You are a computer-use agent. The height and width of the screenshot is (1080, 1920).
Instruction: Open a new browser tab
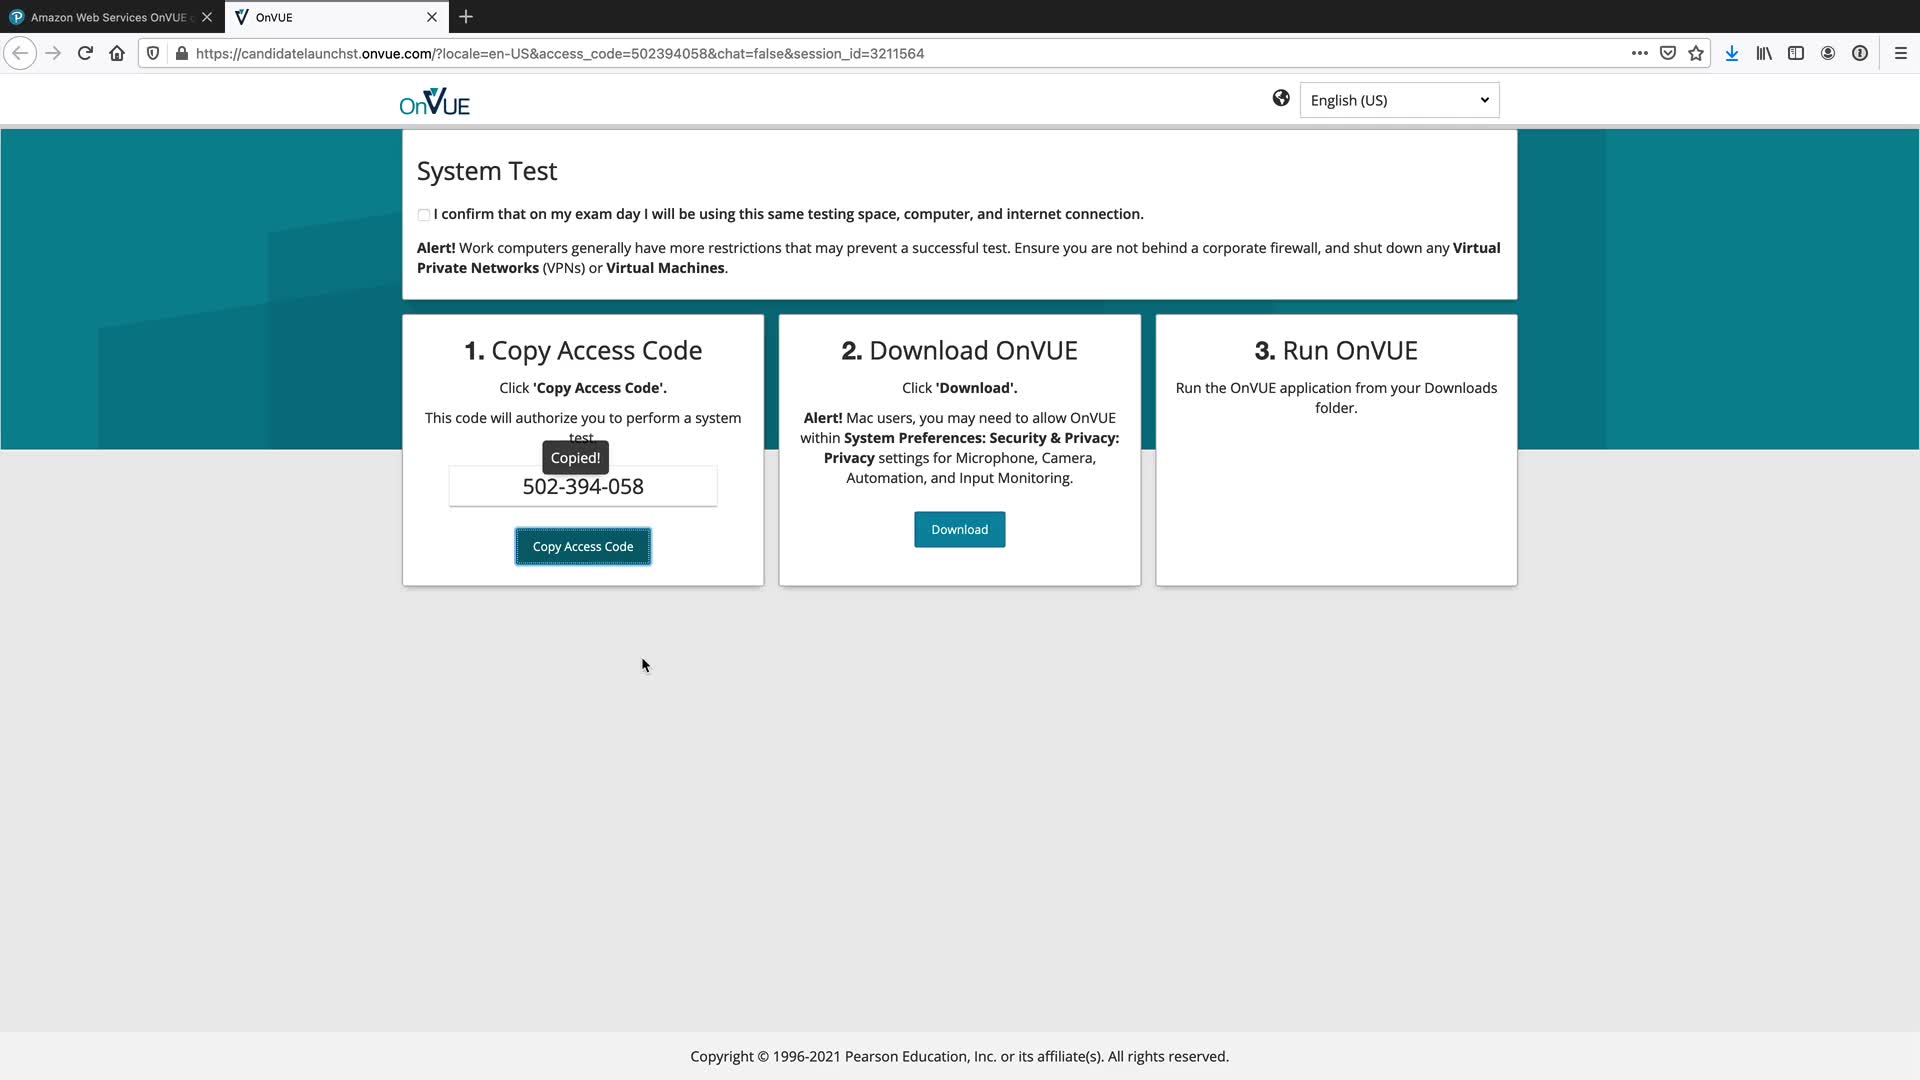click(466, 17)
